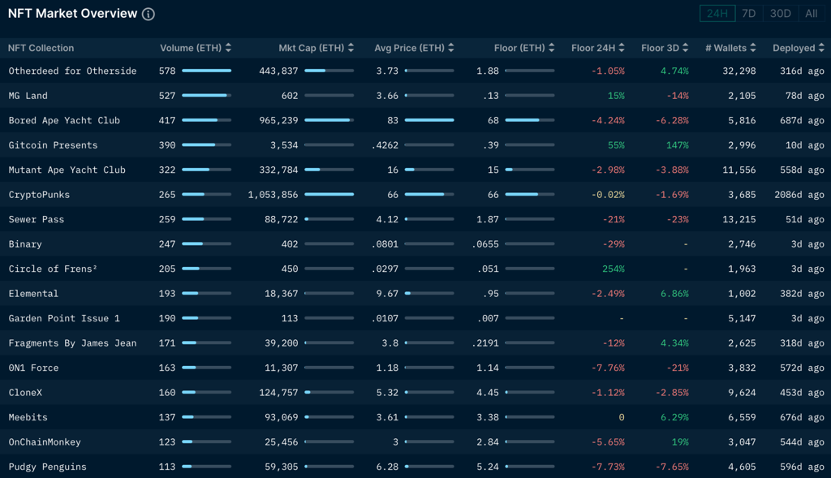Click the NFT Collection column header
The image size is (832, 478).
[x=41, y=48]
